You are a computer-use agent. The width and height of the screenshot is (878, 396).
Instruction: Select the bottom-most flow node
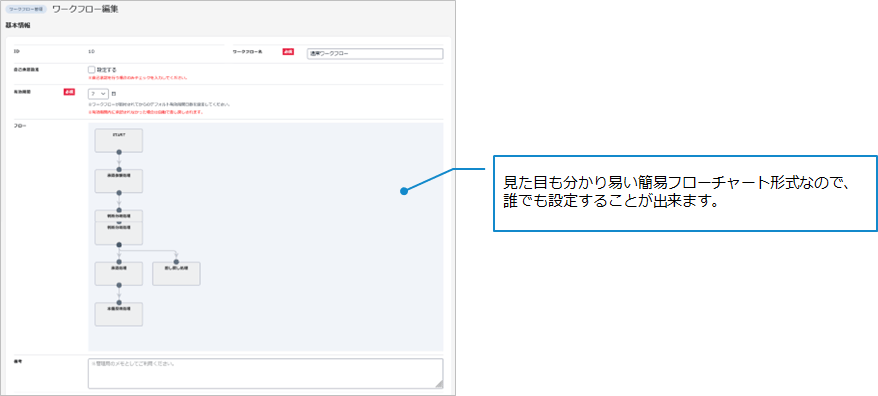pos(119,314)
